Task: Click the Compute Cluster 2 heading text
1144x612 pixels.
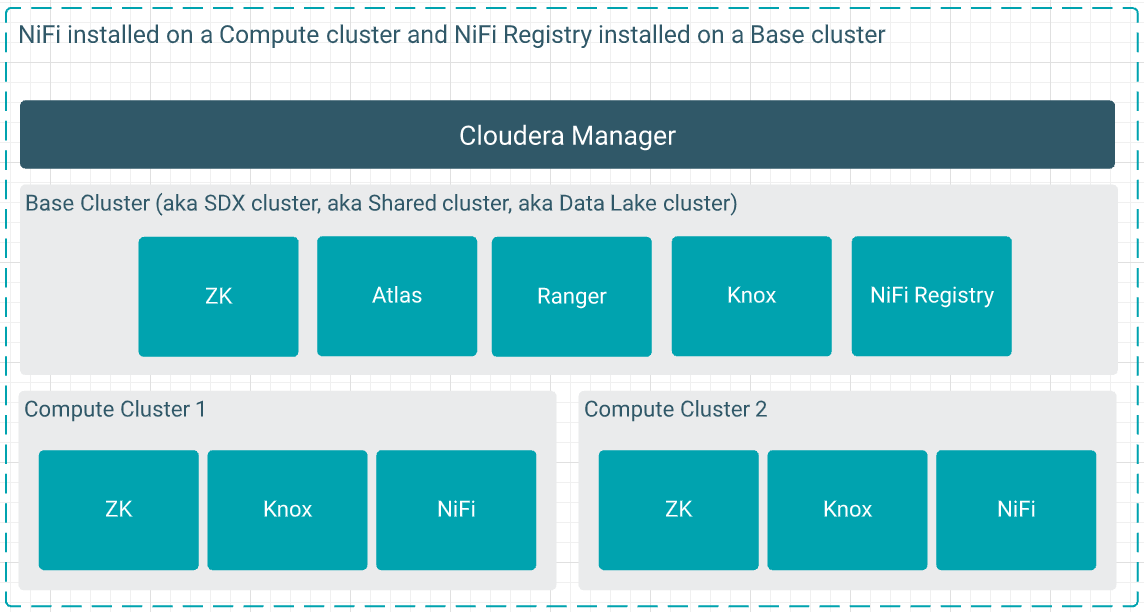Action: click(675, 409)
